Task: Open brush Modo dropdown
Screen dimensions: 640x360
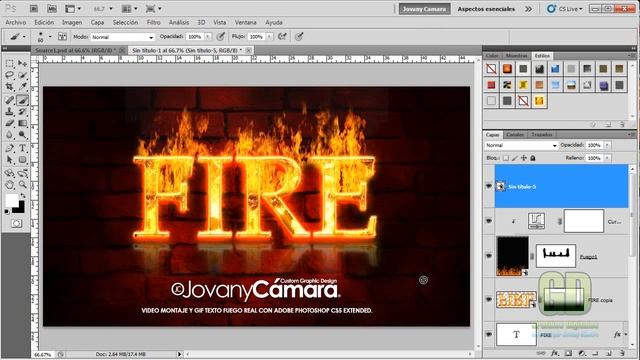Action: pos(122,37)
